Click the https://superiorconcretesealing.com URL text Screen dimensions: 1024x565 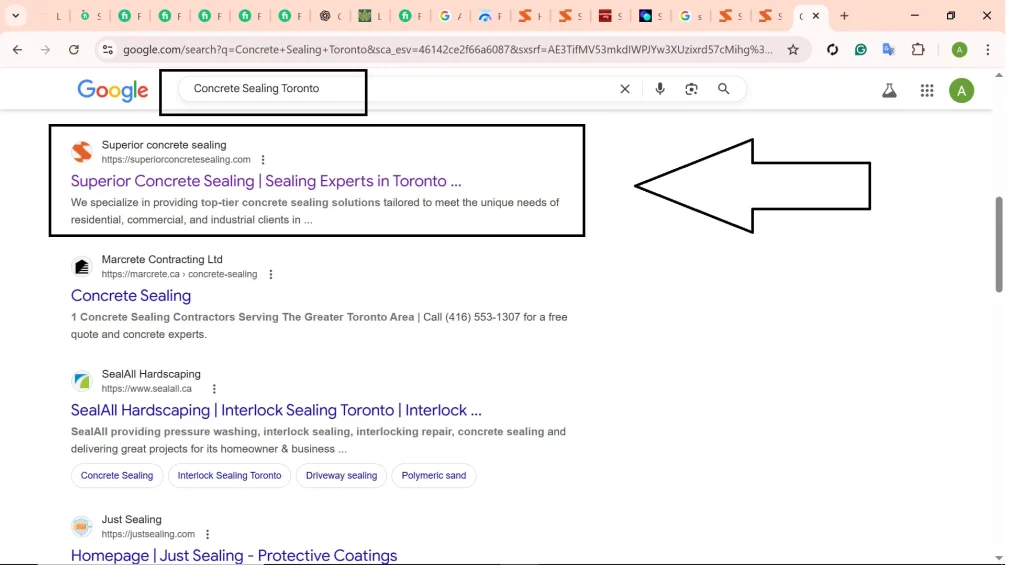(x=176, y=159)
